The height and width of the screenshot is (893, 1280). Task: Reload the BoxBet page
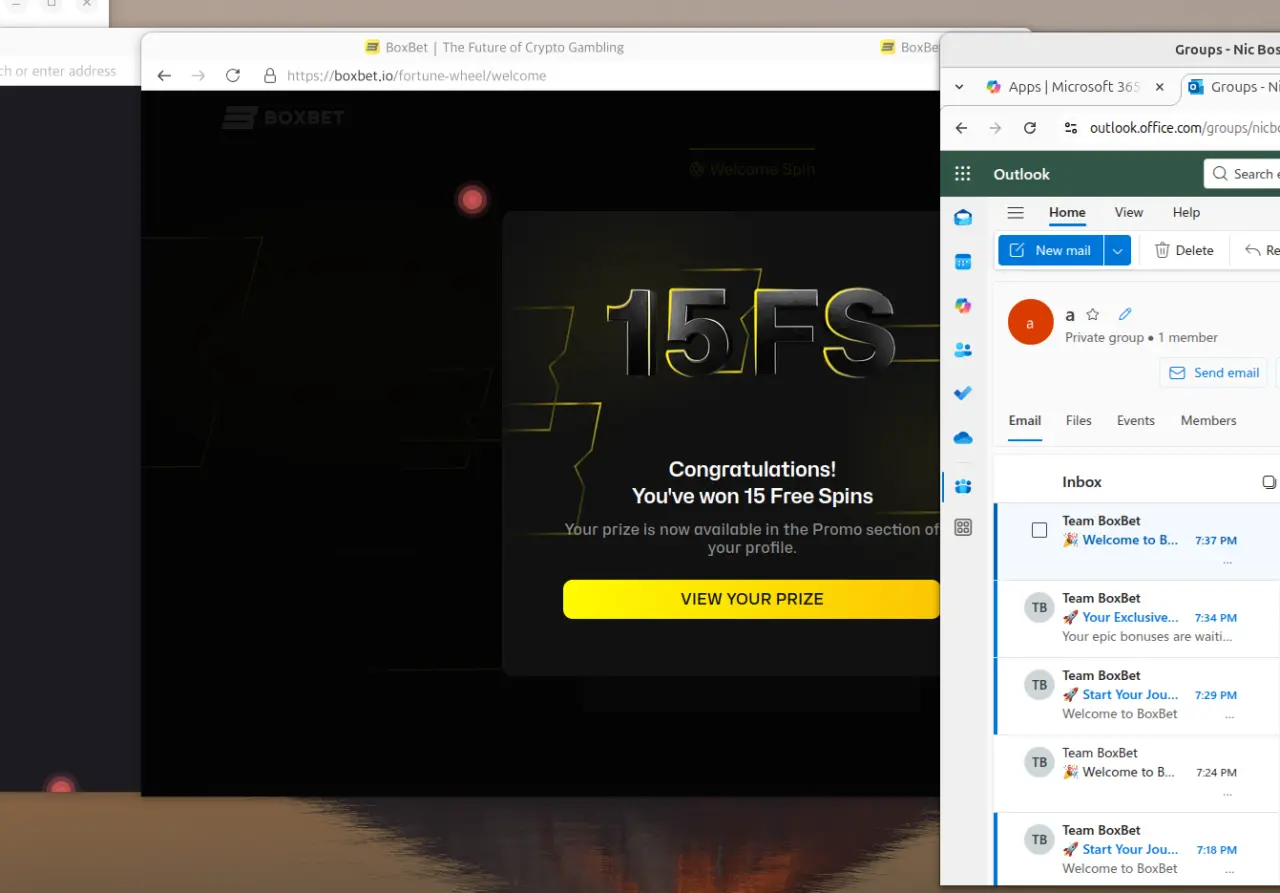pos(233,75)
